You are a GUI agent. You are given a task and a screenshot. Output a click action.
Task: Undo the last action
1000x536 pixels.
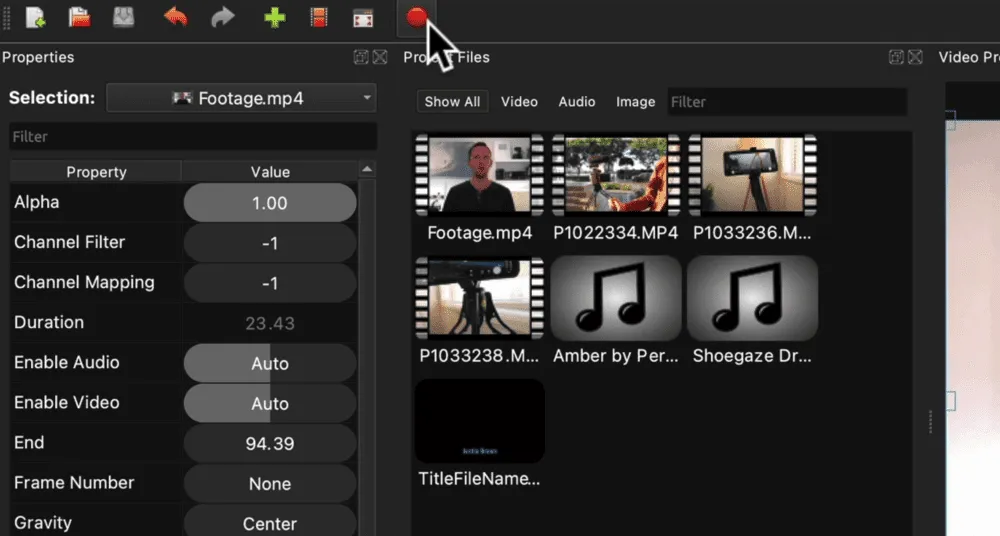(175, 17)
